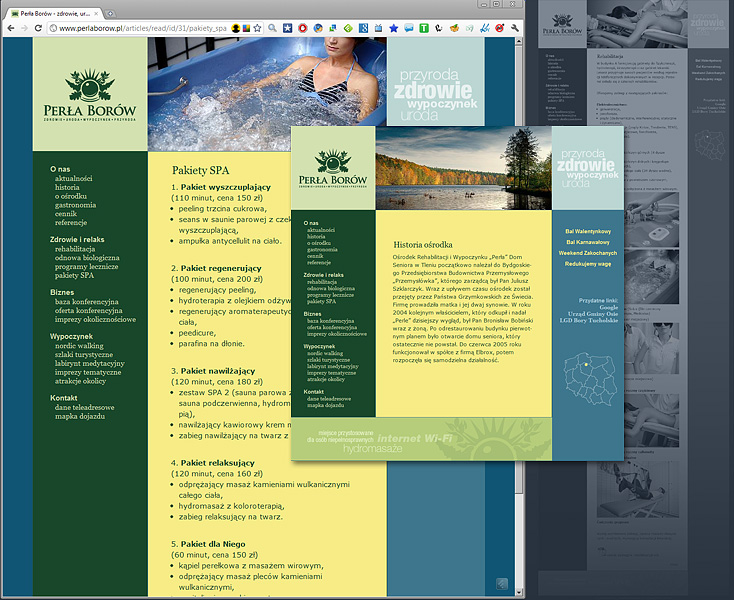This screenshot has width=734, height=600.
Task: Bookmark page with address bar star
Action: click(257, 28)
